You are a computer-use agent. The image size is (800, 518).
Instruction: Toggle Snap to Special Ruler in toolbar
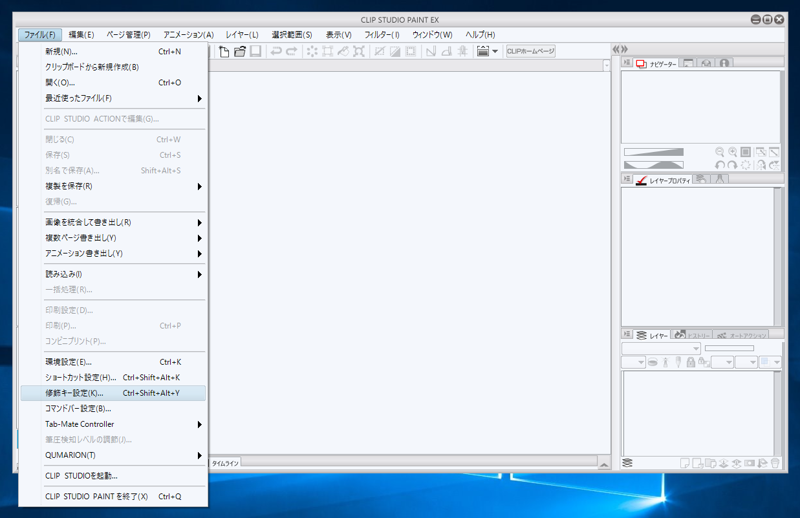click(447, 51)
